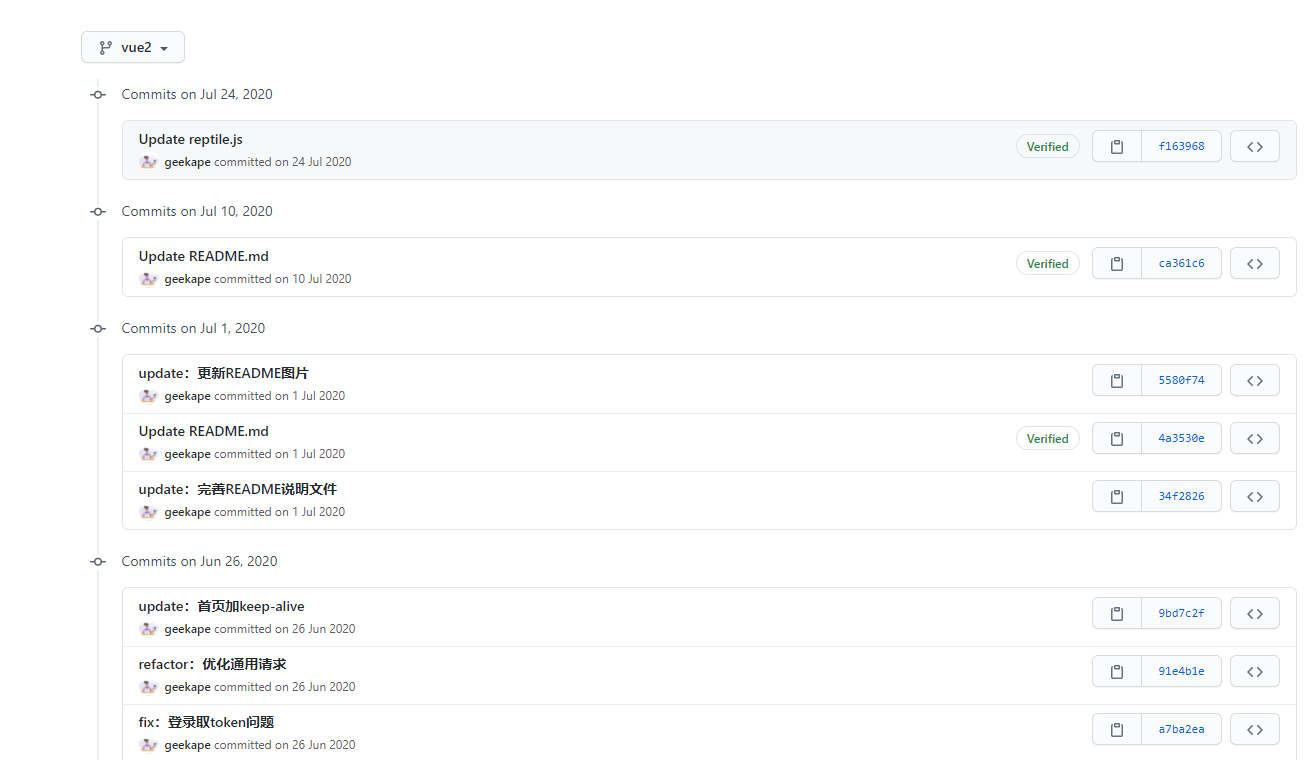
Task: Open 'Update README.md' commit from 10 Jul
Action: 203,256
